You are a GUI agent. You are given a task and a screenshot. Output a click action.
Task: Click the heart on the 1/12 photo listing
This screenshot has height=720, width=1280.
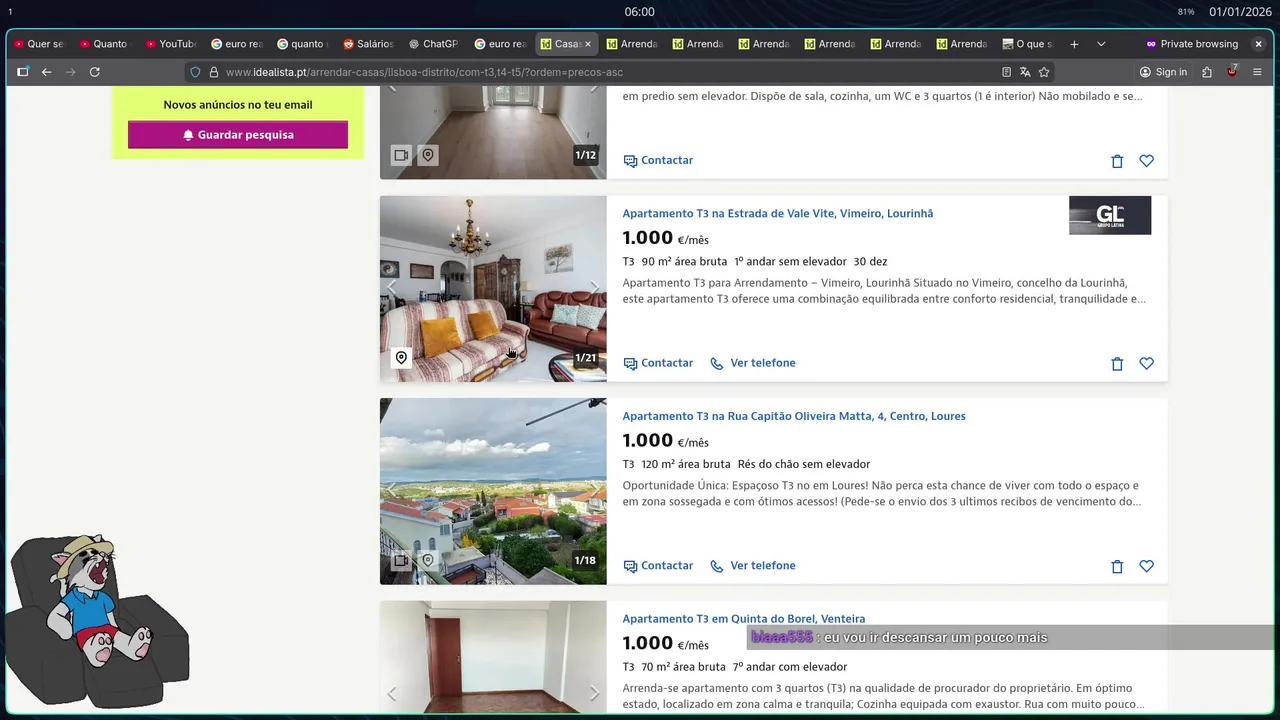coord(1147,161)
